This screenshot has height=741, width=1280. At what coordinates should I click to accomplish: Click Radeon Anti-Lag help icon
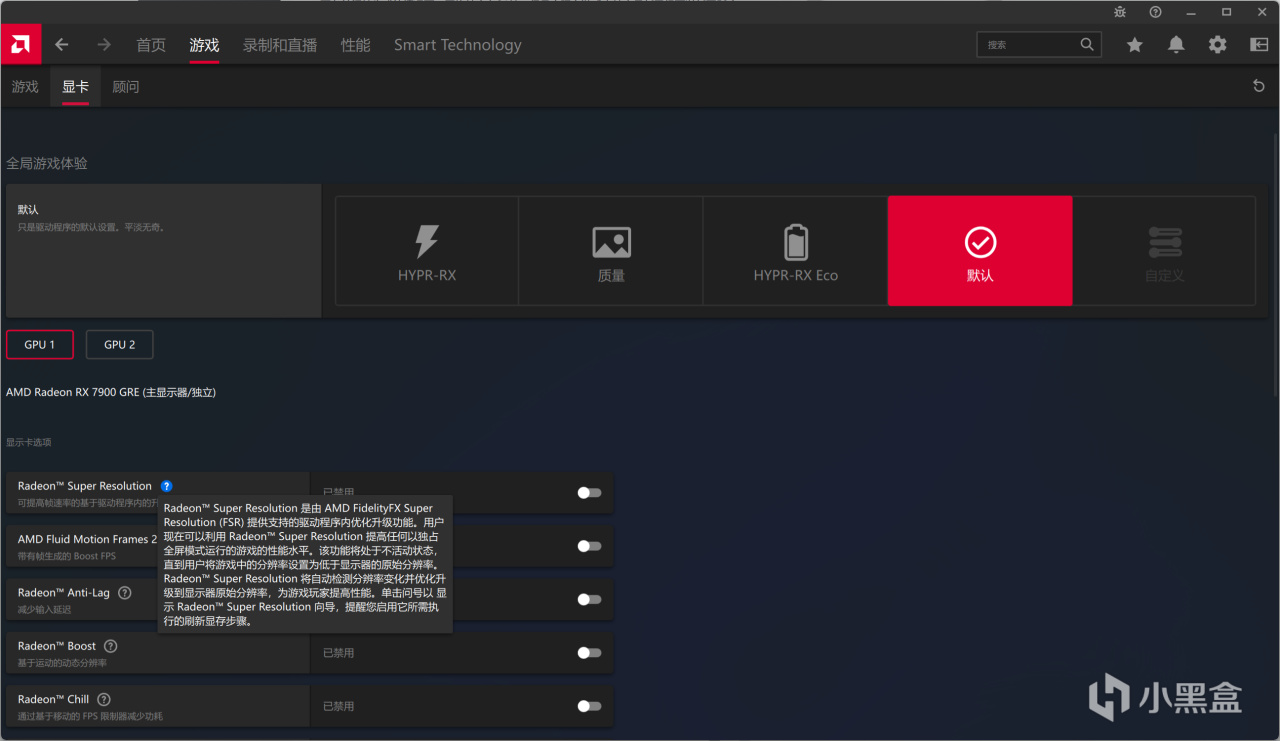(124, 592)
